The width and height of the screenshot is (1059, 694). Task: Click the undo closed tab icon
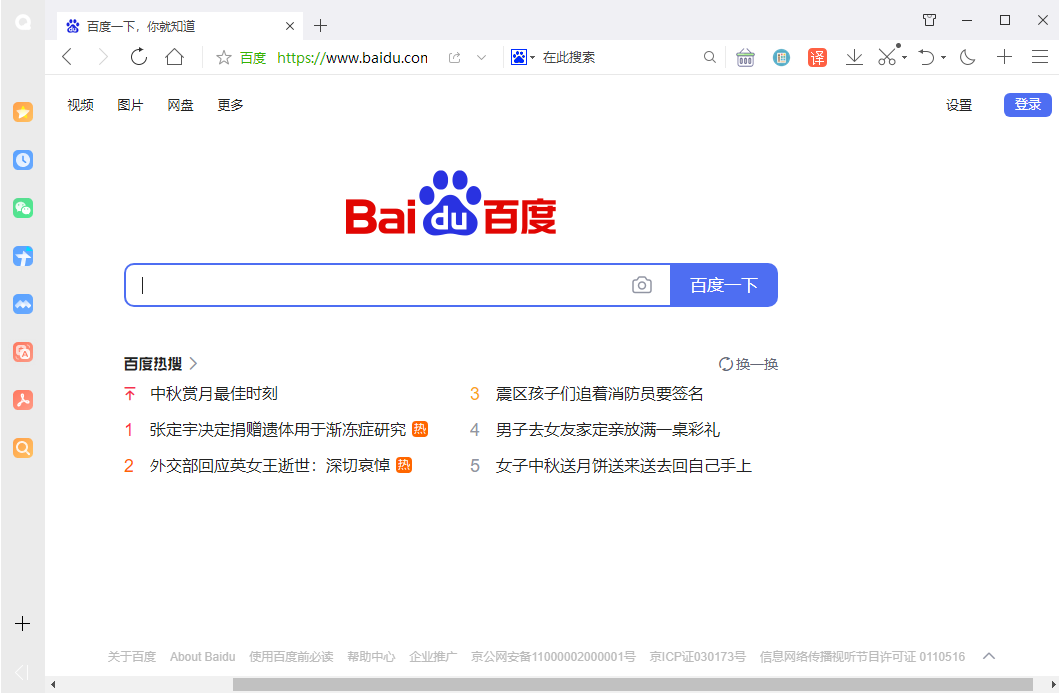pyautogui.click(x=927, y=57)
